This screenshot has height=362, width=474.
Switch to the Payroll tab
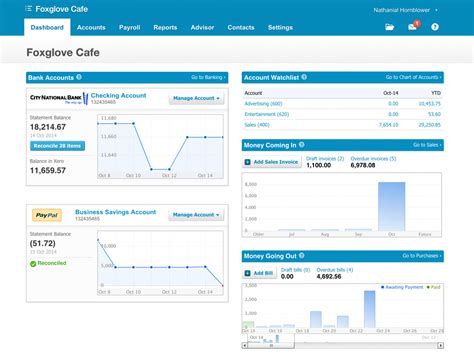point(129,28)
